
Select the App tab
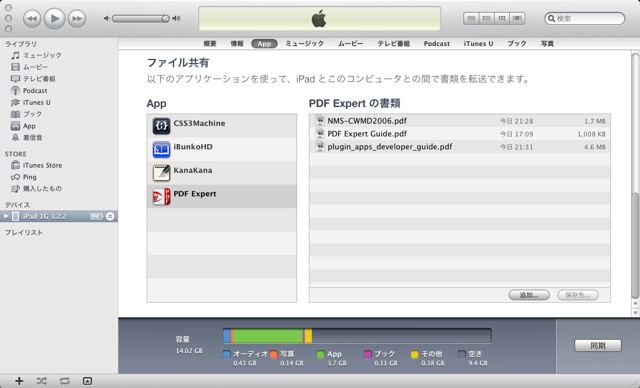[x=264, y=44]
